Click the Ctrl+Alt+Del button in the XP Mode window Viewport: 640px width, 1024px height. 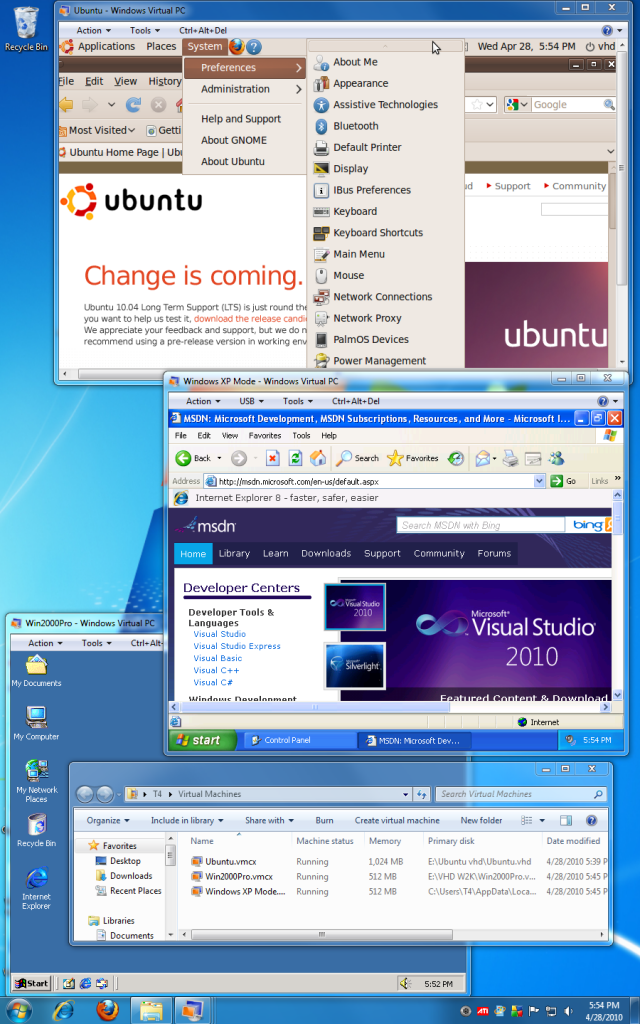355,401
